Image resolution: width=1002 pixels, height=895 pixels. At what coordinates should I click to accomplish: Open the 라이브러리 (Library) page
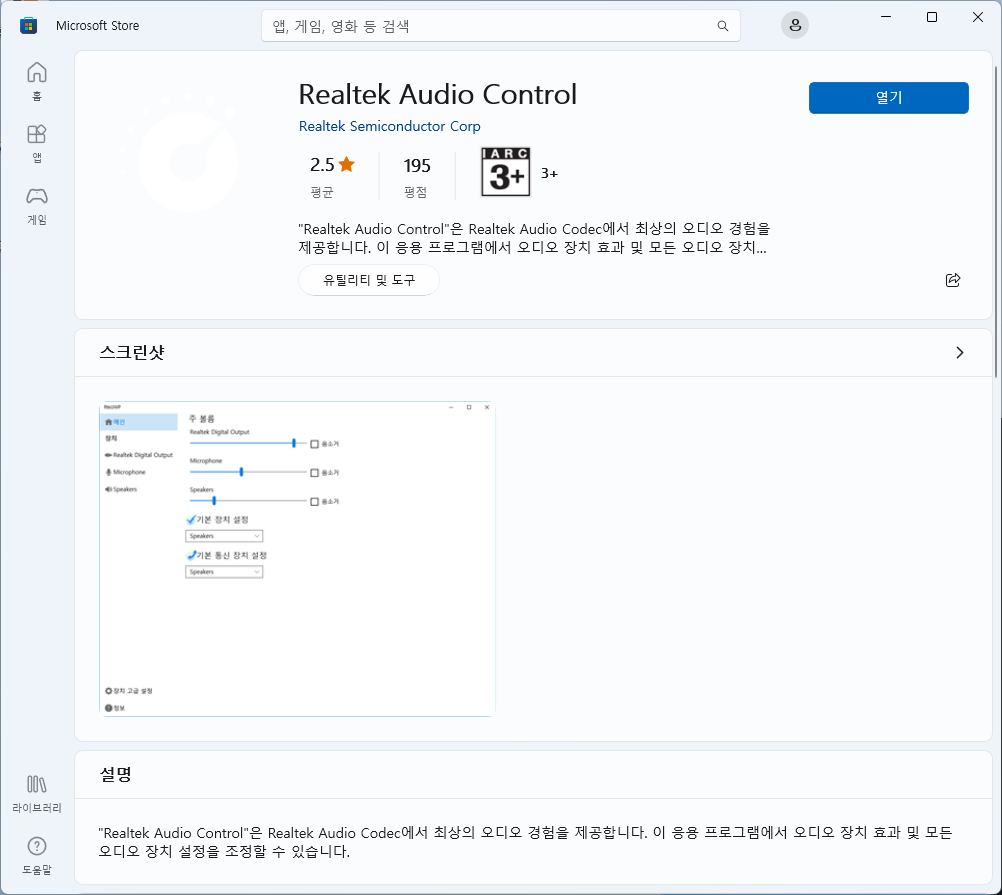(36, 793)
